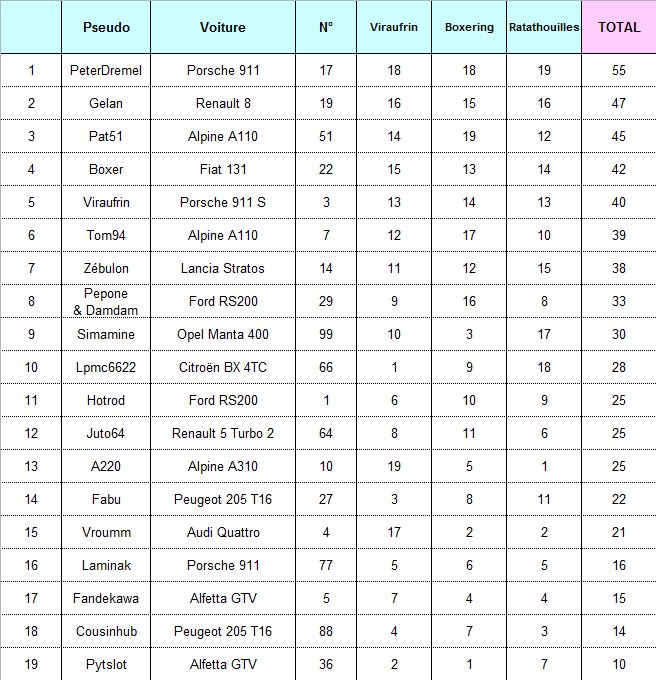Click the Fiat 131 cell
The width and height of the screenshot is (656, 680).
click(223, 170)
